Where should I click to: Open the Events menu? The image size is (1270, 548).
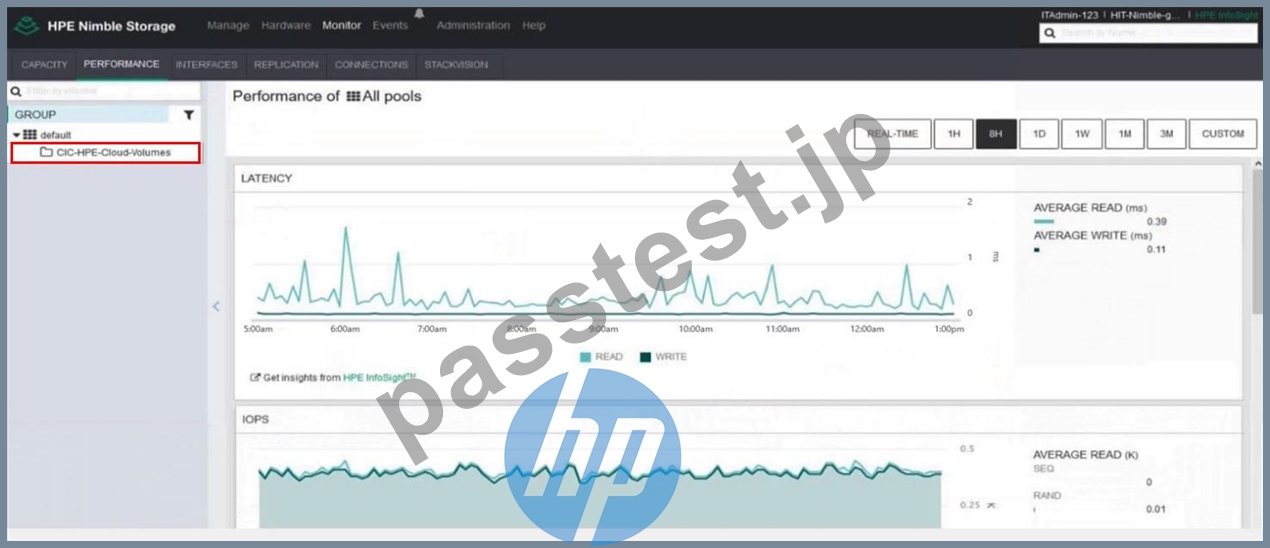click(x=390, y=26)
